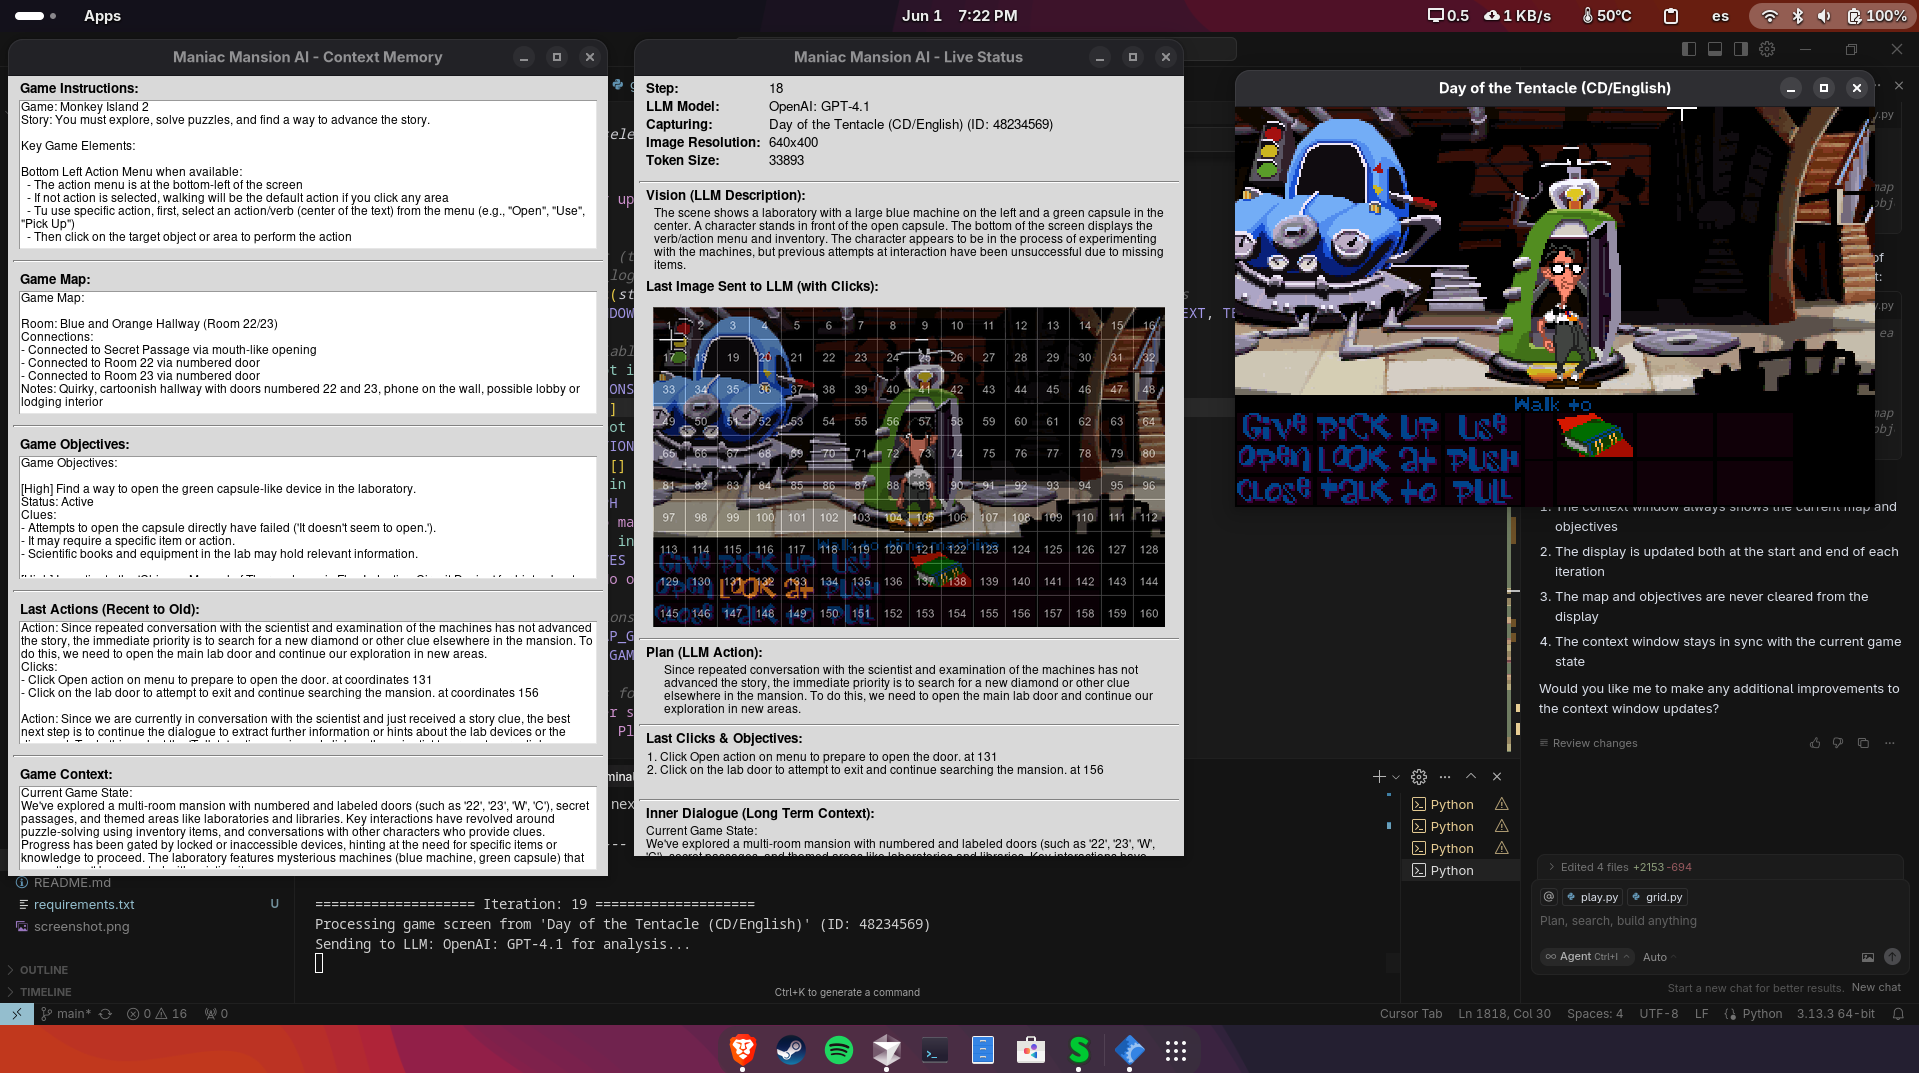Toggle the primary sidebar layout icon
This screenshot has height=1073, width=1919.
[x=1689, y=49]
